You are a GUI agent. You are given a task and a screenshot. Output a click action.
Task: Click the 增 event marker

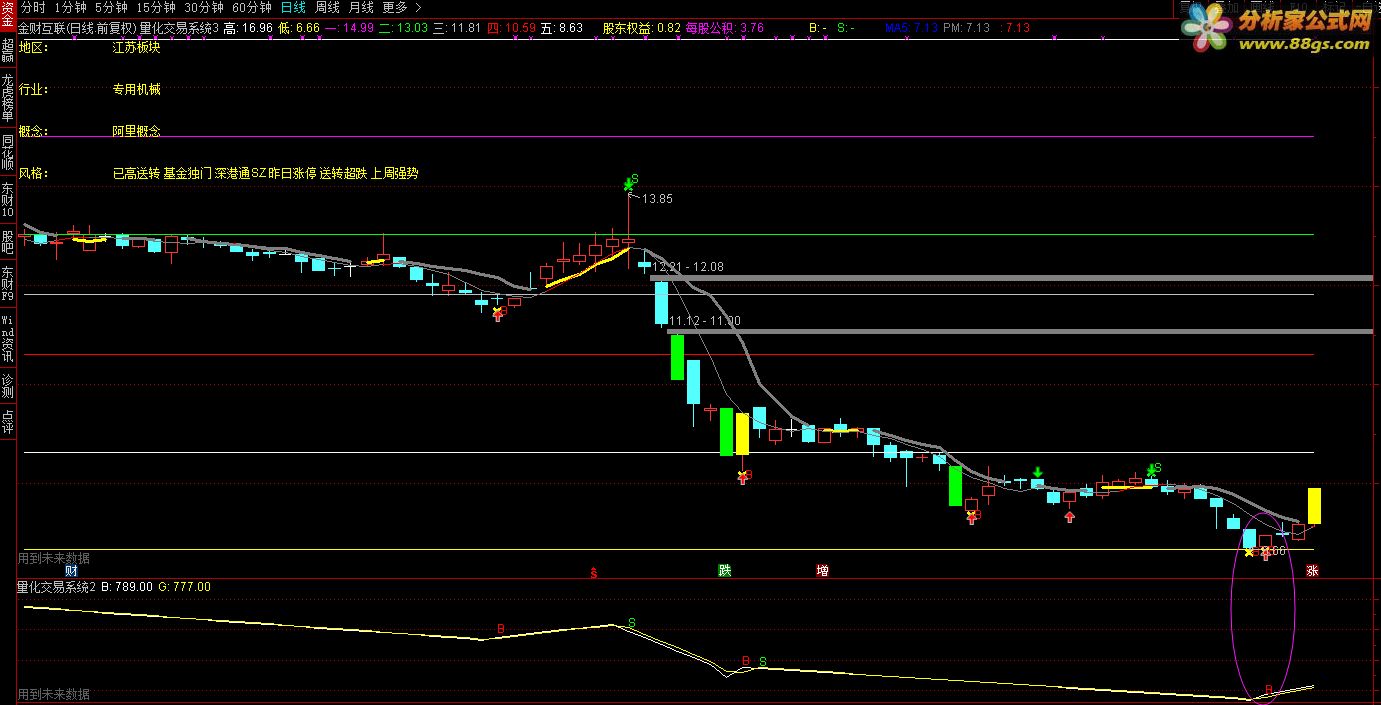tap(822, 570)
